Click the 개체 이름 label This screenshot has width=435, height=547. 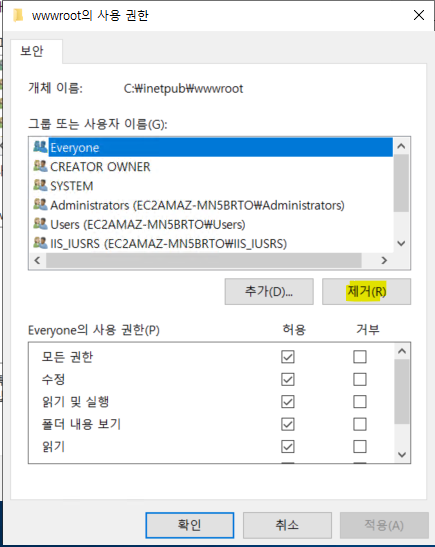point(55,88)
